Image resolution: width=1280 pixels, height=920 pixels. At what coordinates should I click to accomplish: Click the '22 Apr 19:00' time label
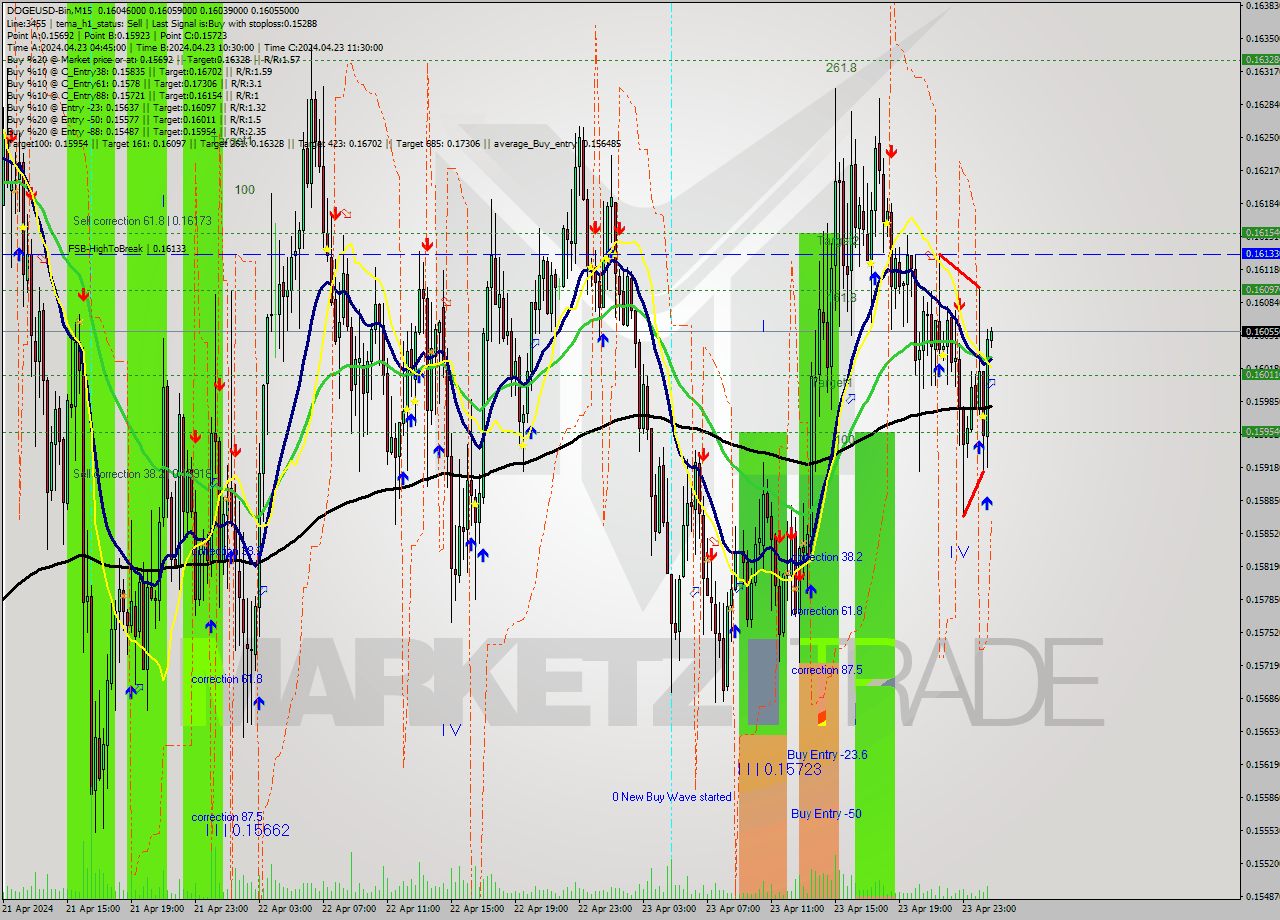[x=541, y=909]
